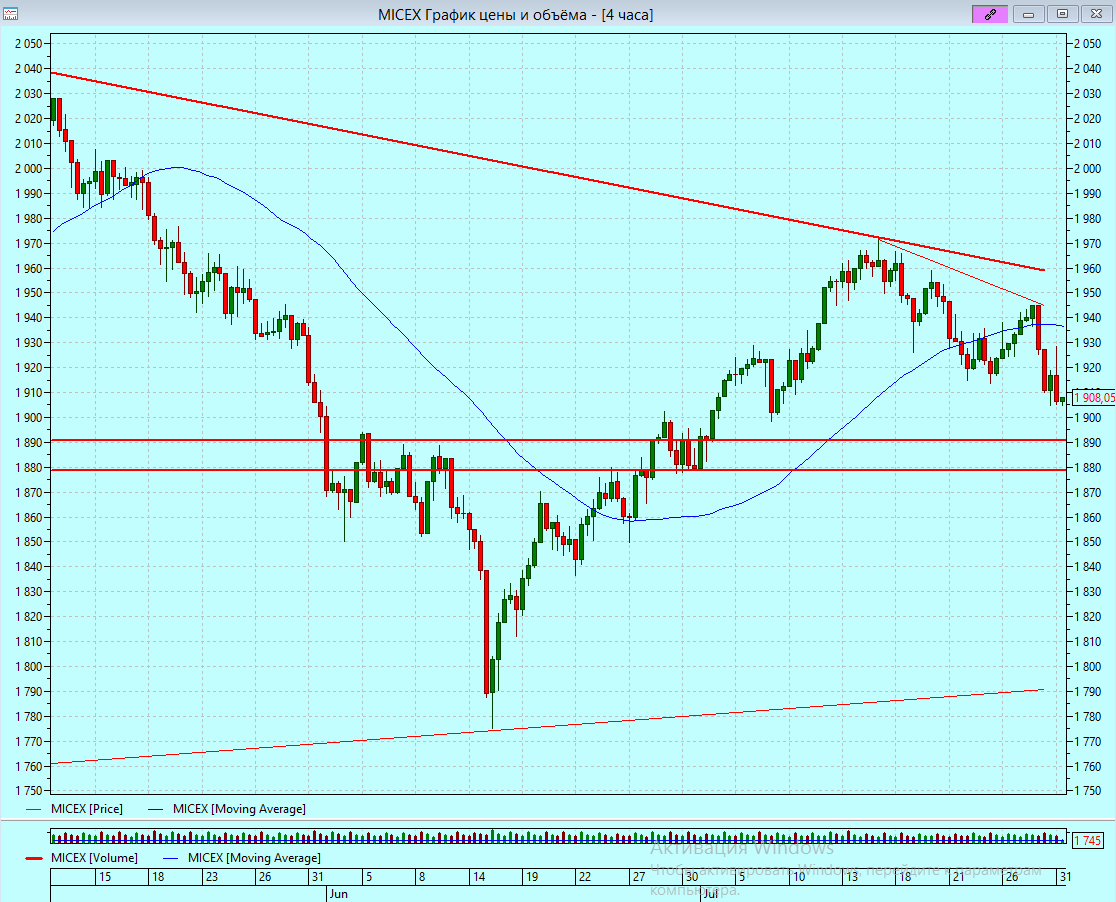Click 1 750 on the left price axis
This screenshot has width=1116, height=902.
pyautogui.click(x=28, y=791)
